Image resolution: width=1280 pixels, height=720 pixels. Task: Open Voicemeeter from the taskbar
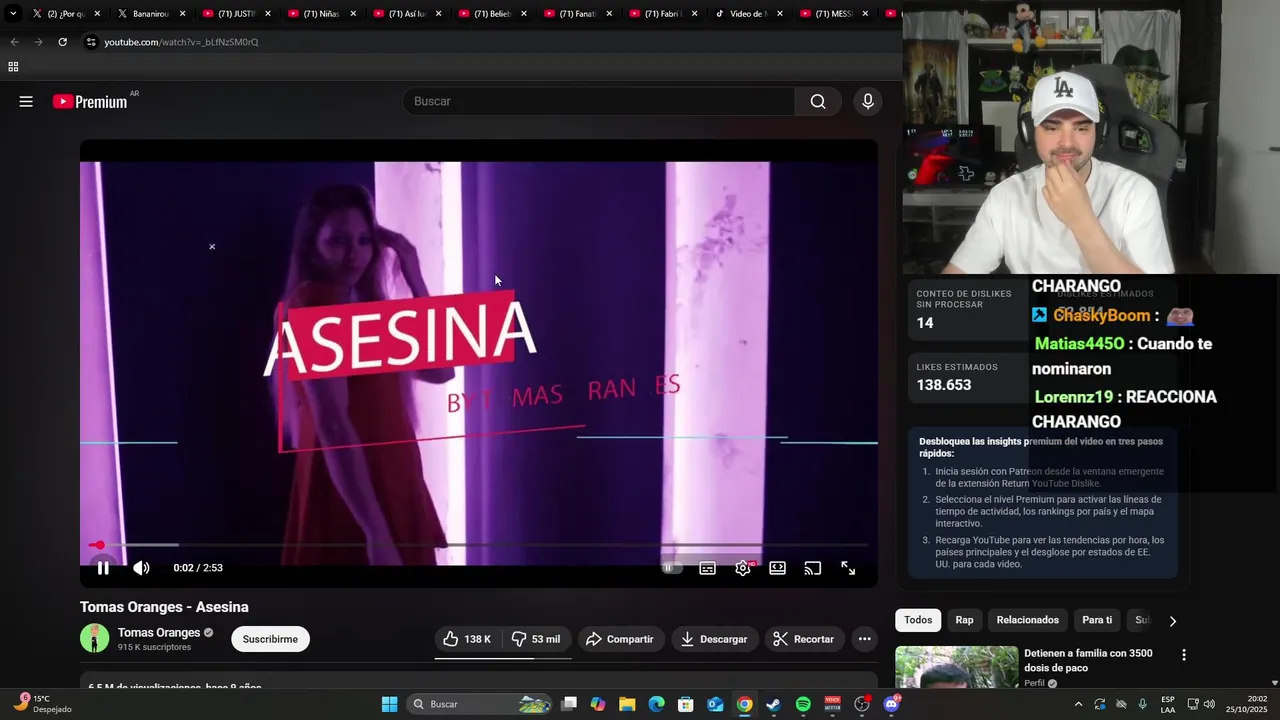(x=832, y=704)
